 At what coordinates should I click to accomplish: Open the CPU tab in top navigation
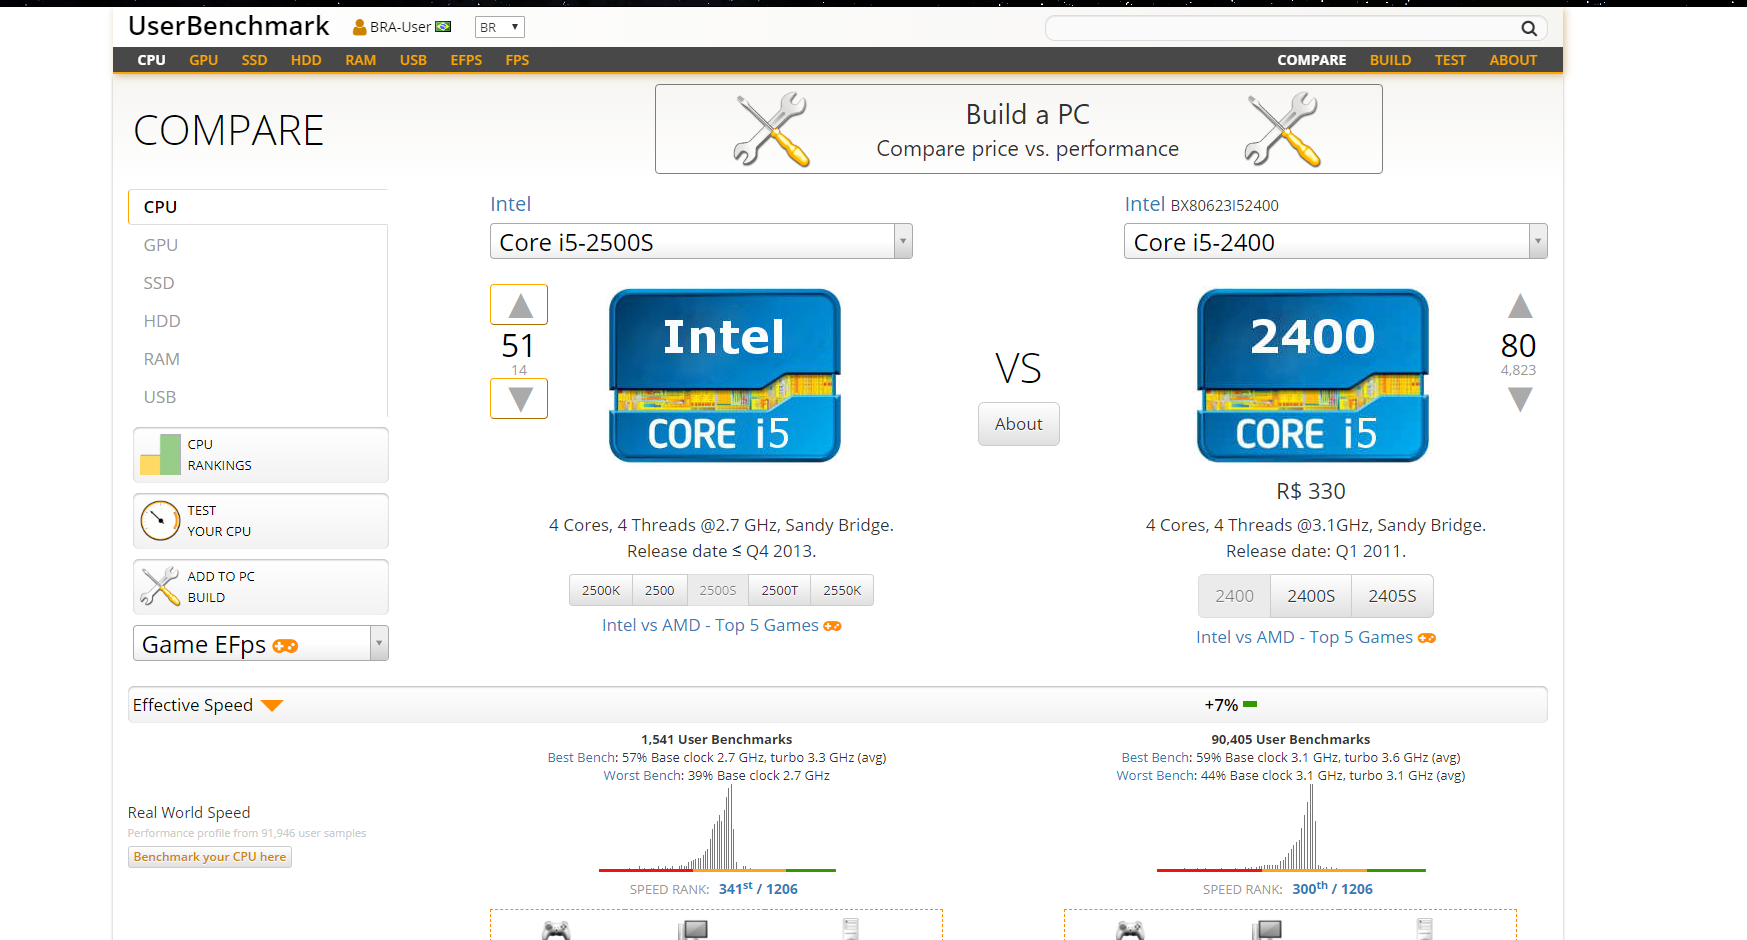coord(152,60)
